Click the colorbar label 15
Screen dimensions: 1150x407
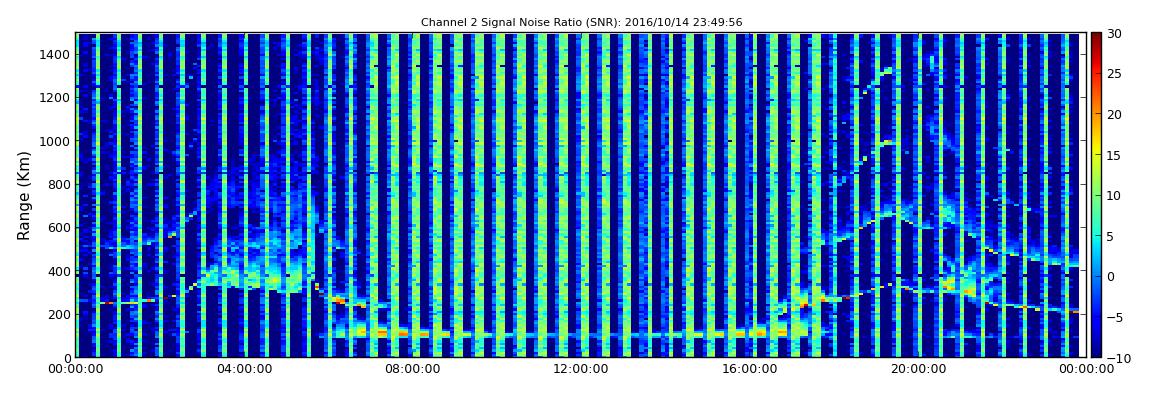tap(1115, 155)
